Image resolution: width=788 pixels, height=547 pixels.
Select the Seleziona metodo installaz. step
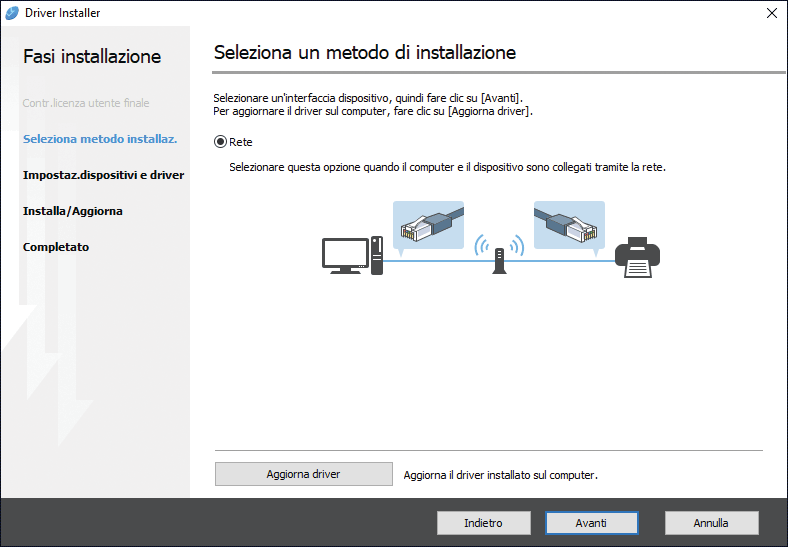click(x=100, y=139)
